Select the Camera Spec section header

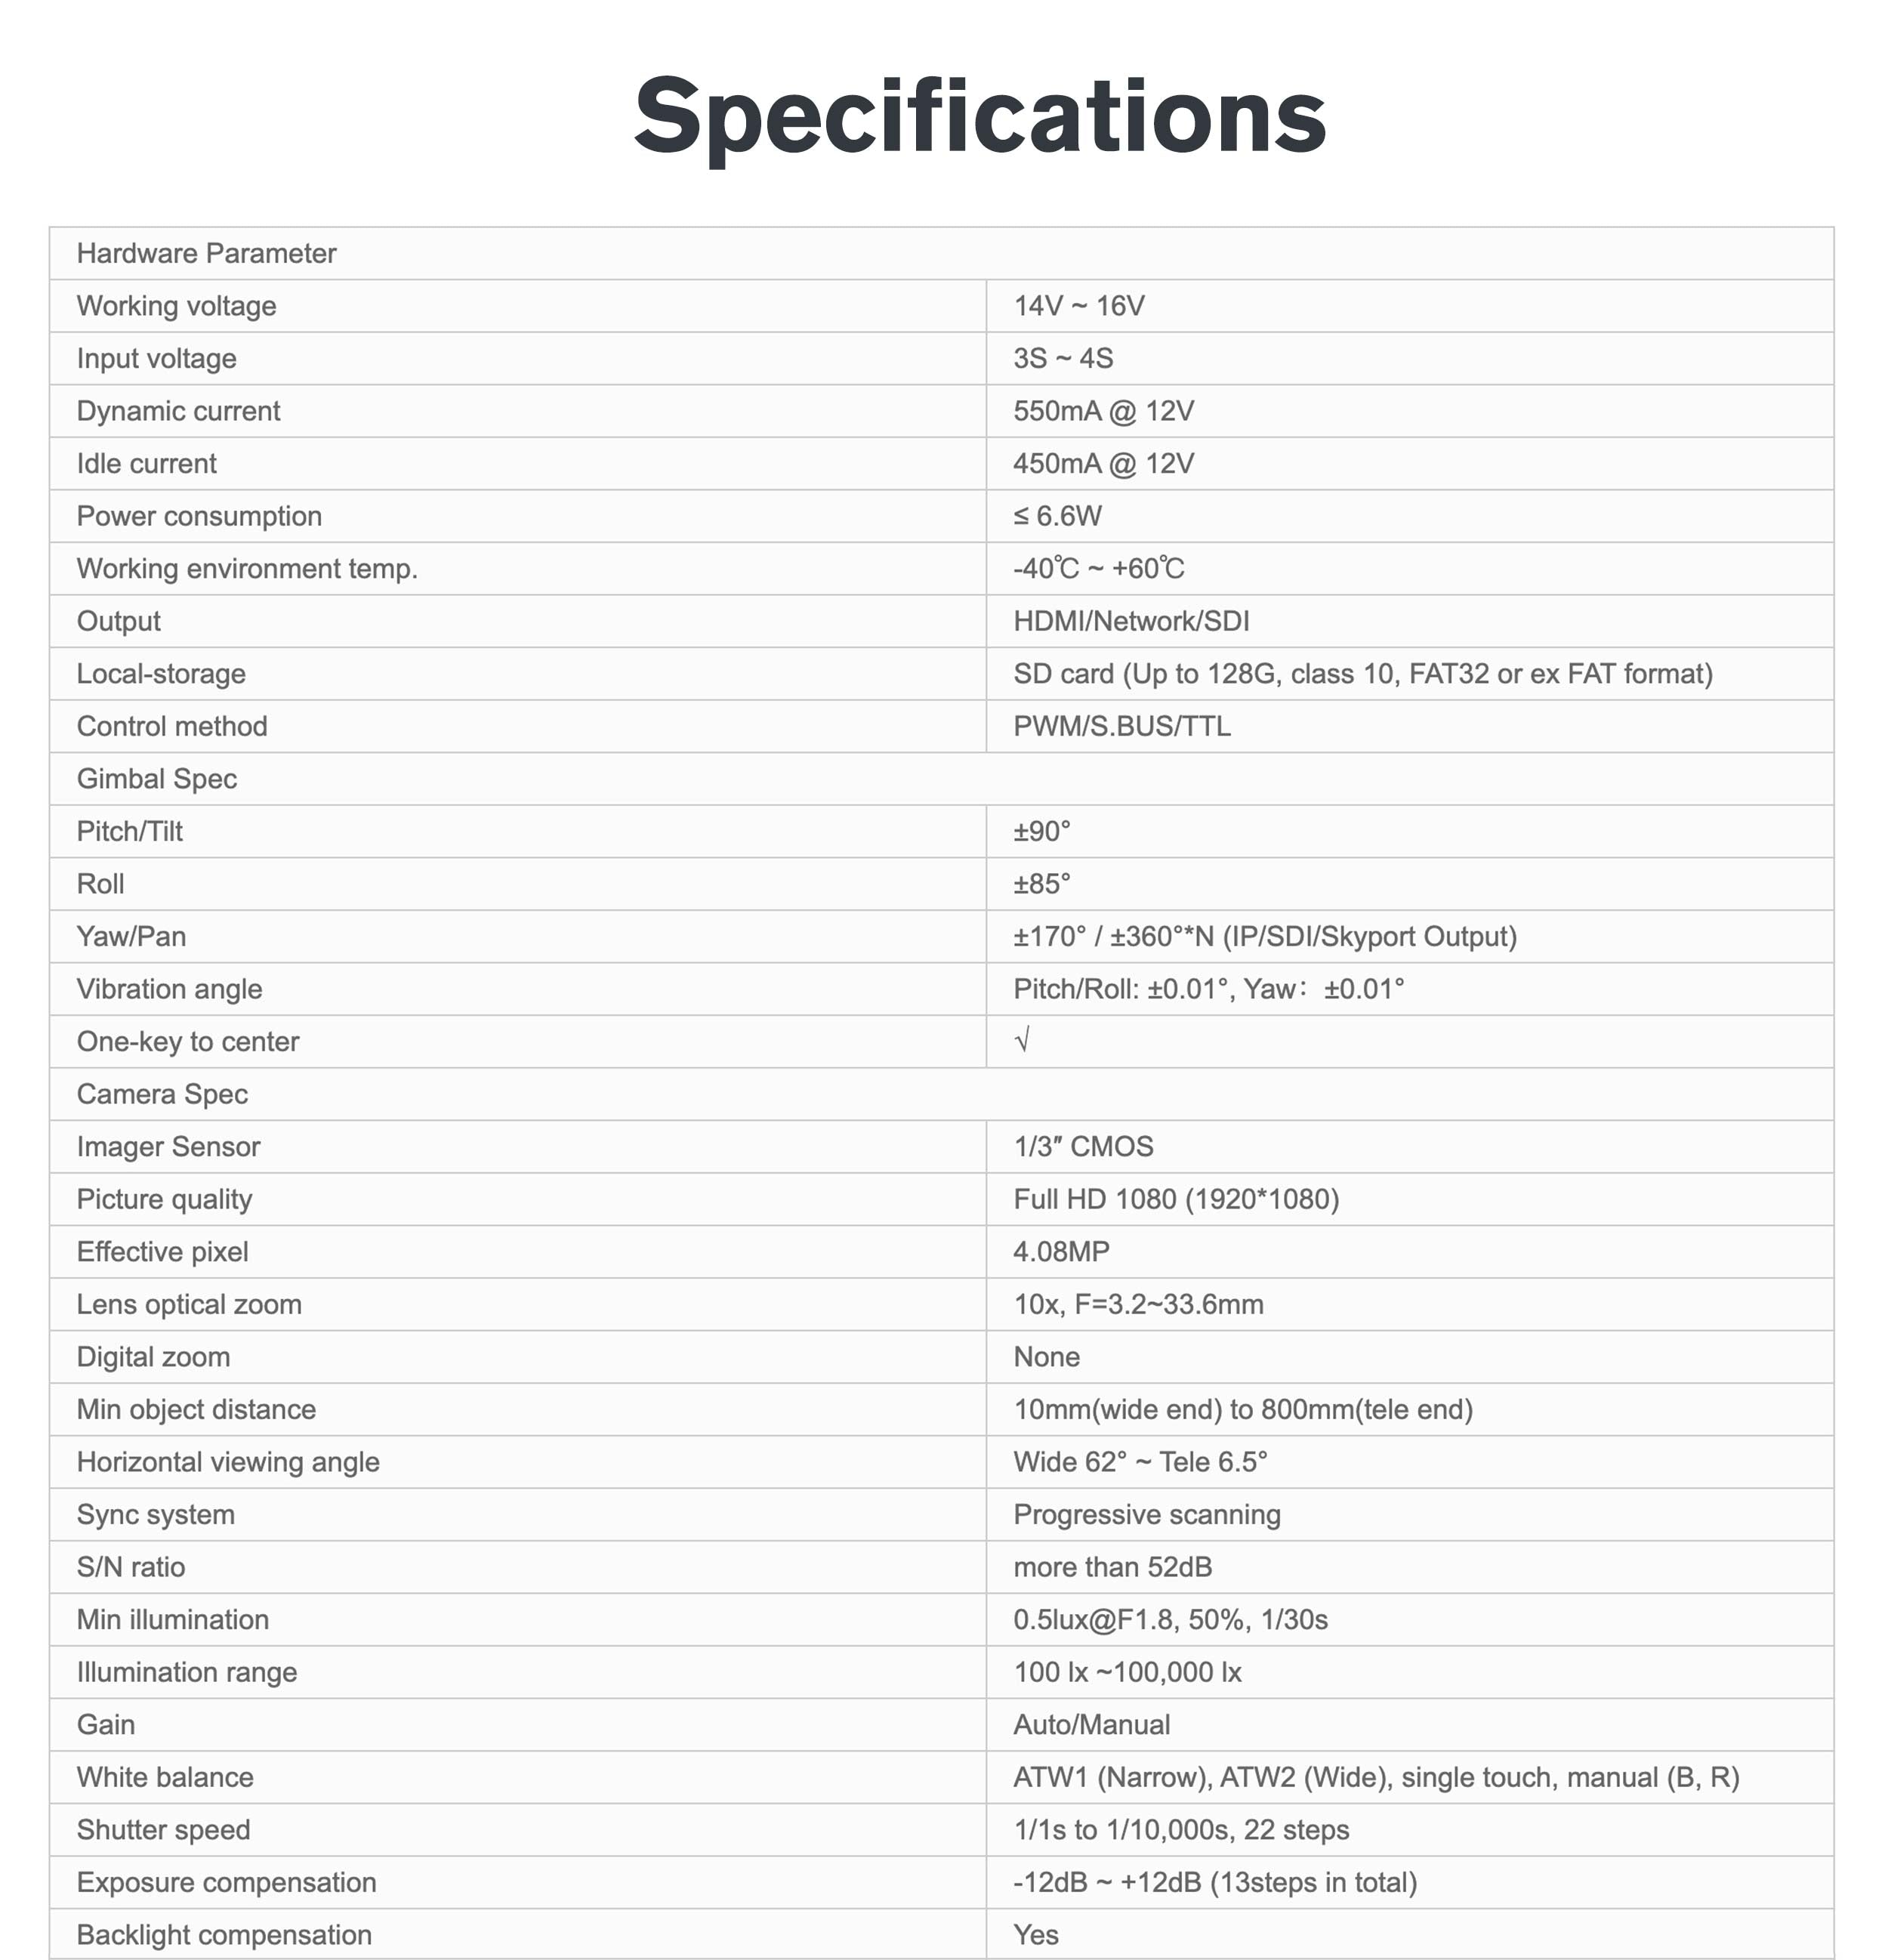(162, 1094)
